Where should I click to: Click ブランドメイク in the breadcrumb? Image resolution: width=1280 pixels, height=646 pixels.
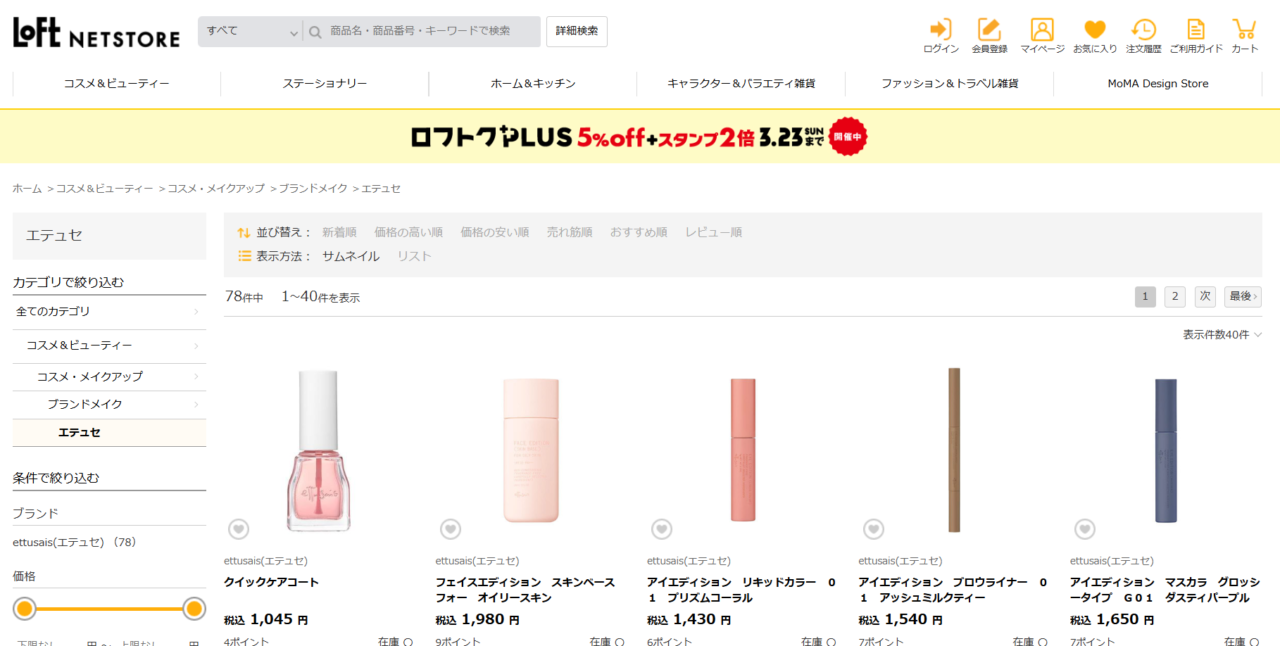(x=313, y=189)
